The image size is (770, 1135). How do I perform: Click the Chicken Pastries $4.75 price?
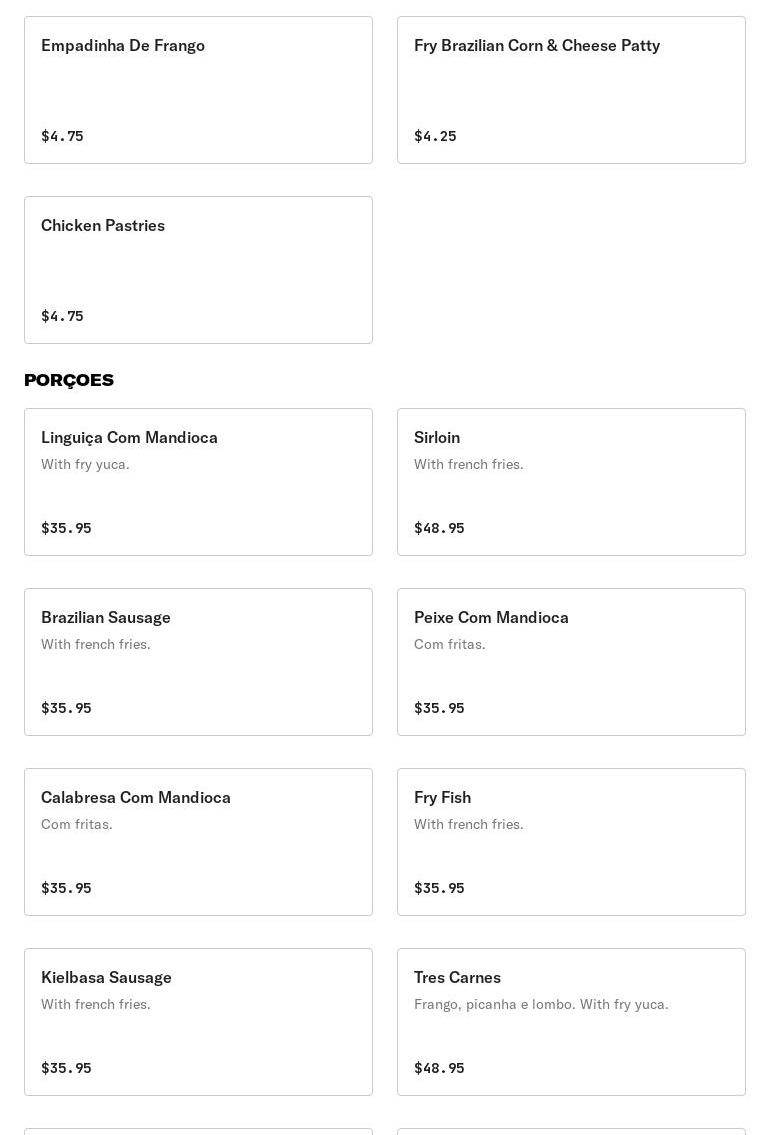pyautogui.click(x=62, y=316)
